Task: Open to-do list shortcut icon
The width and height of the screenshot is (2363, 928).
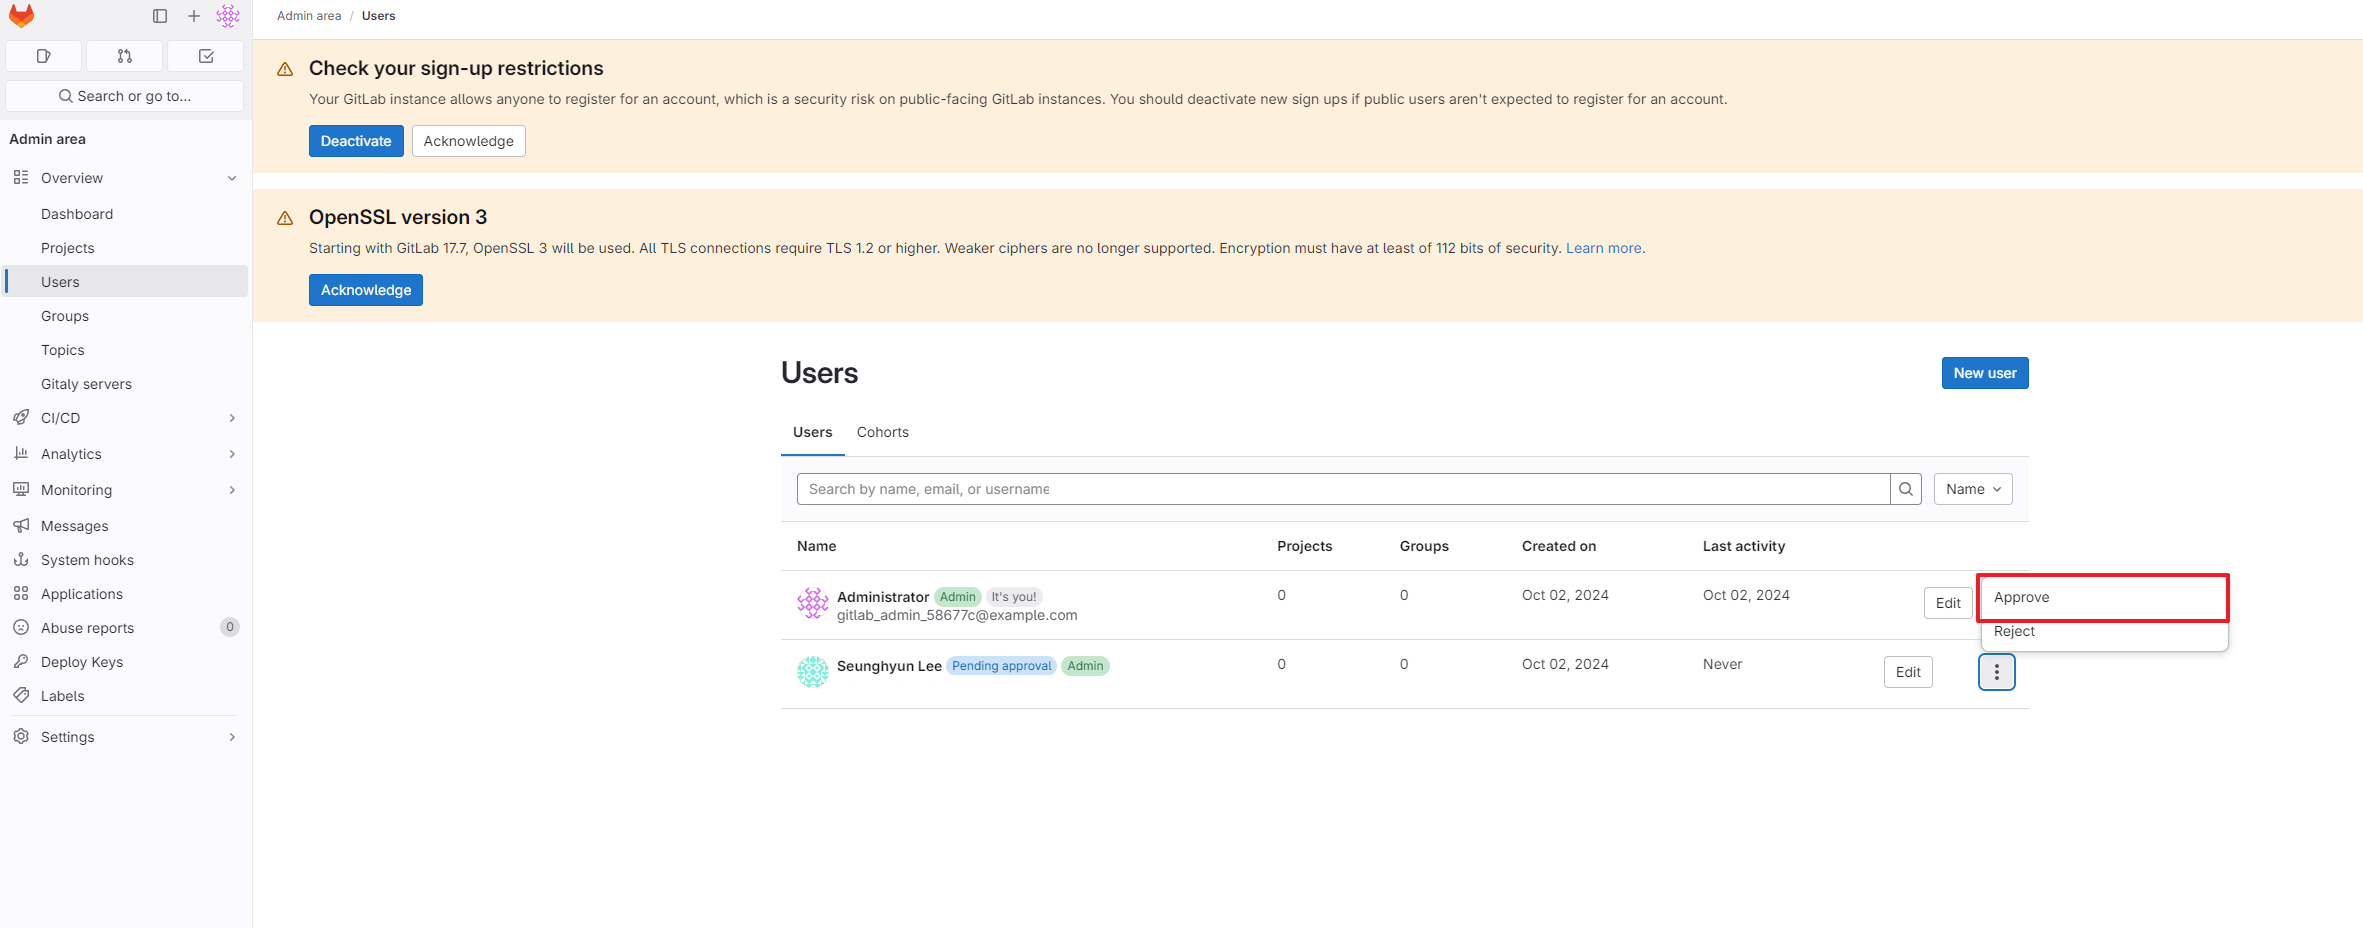Action: [206, 56]
